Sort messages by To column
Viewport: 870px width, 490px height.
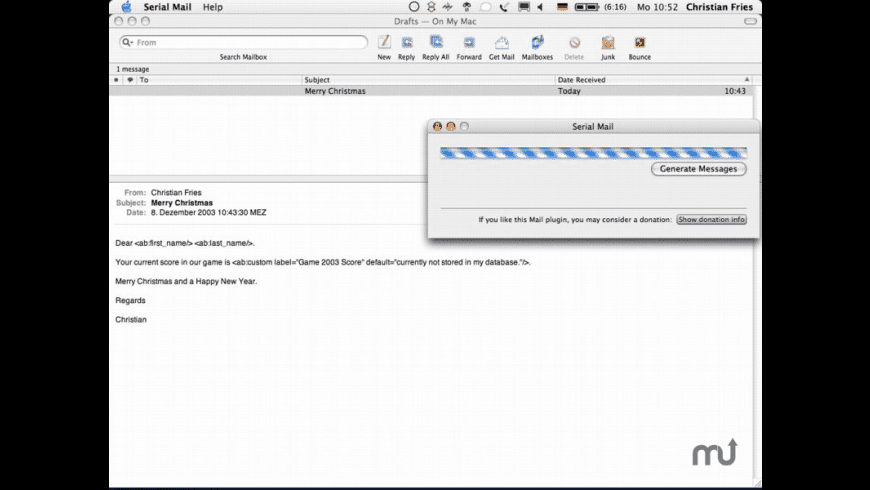(219, 80)
